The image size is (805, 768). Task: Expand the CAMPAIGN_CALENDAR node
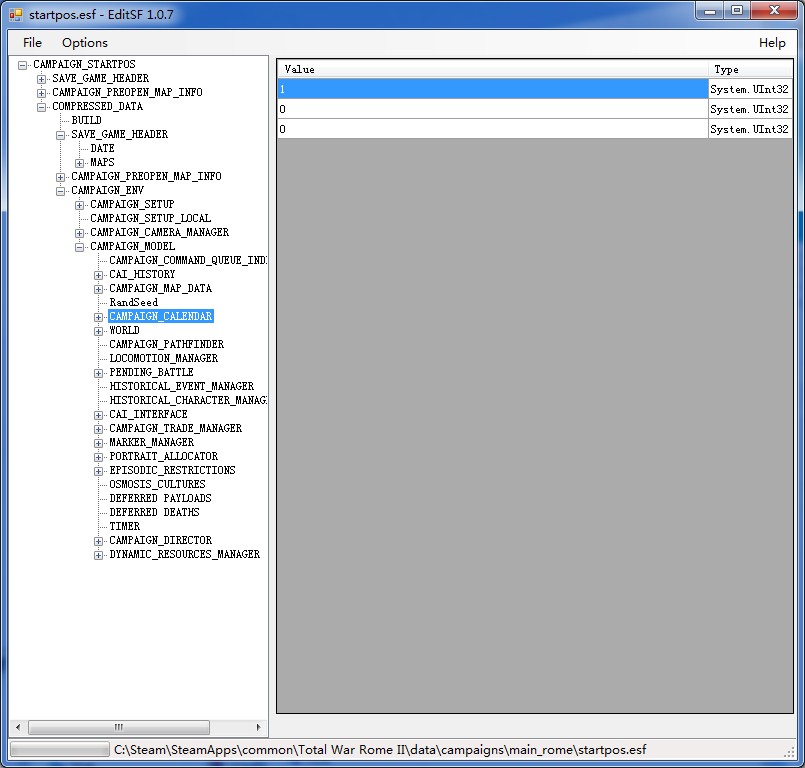[x=99, y=317]
